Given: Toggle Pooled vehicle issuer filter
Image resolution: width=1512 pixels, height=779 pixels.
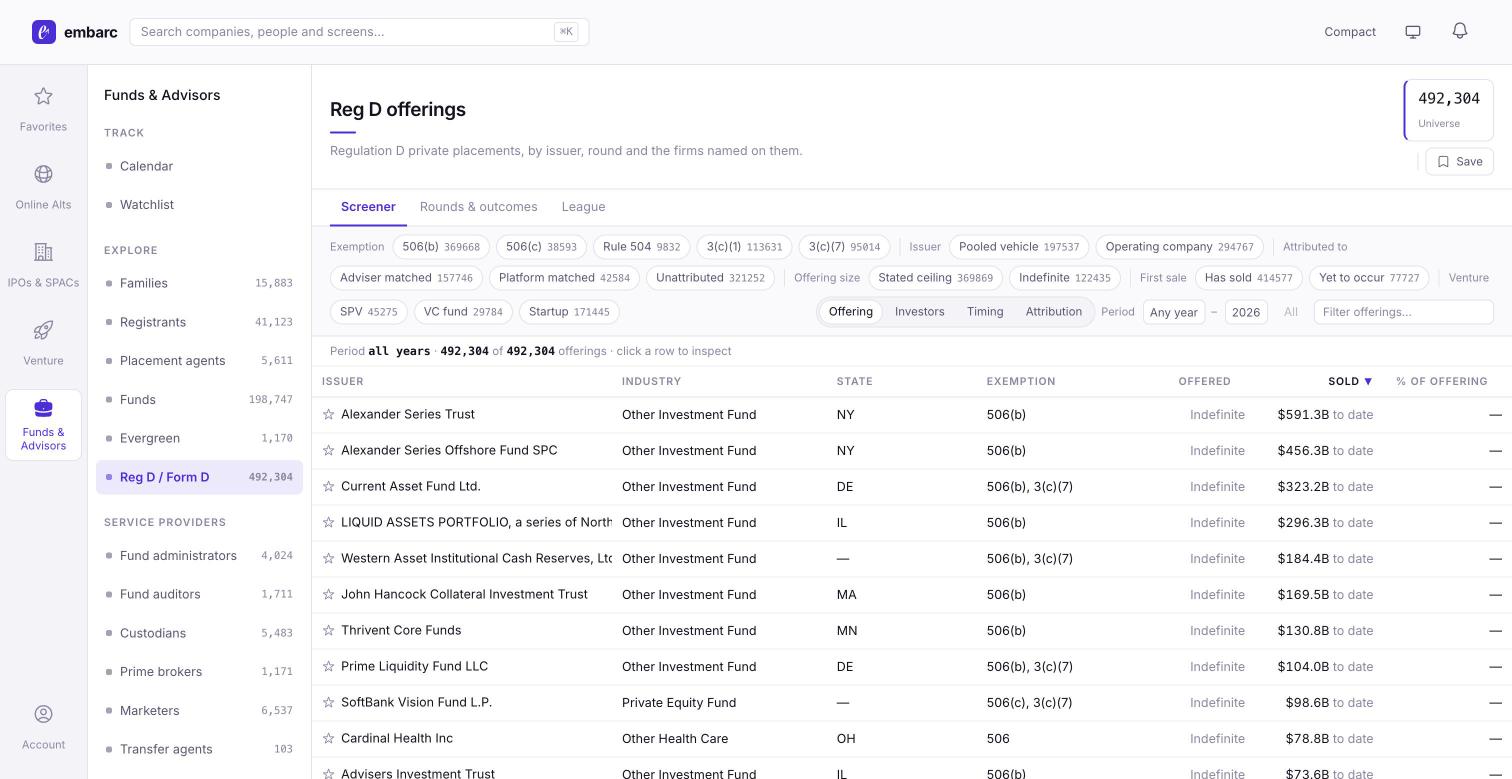Looking at the screenshot, I should pos(1019,247).
